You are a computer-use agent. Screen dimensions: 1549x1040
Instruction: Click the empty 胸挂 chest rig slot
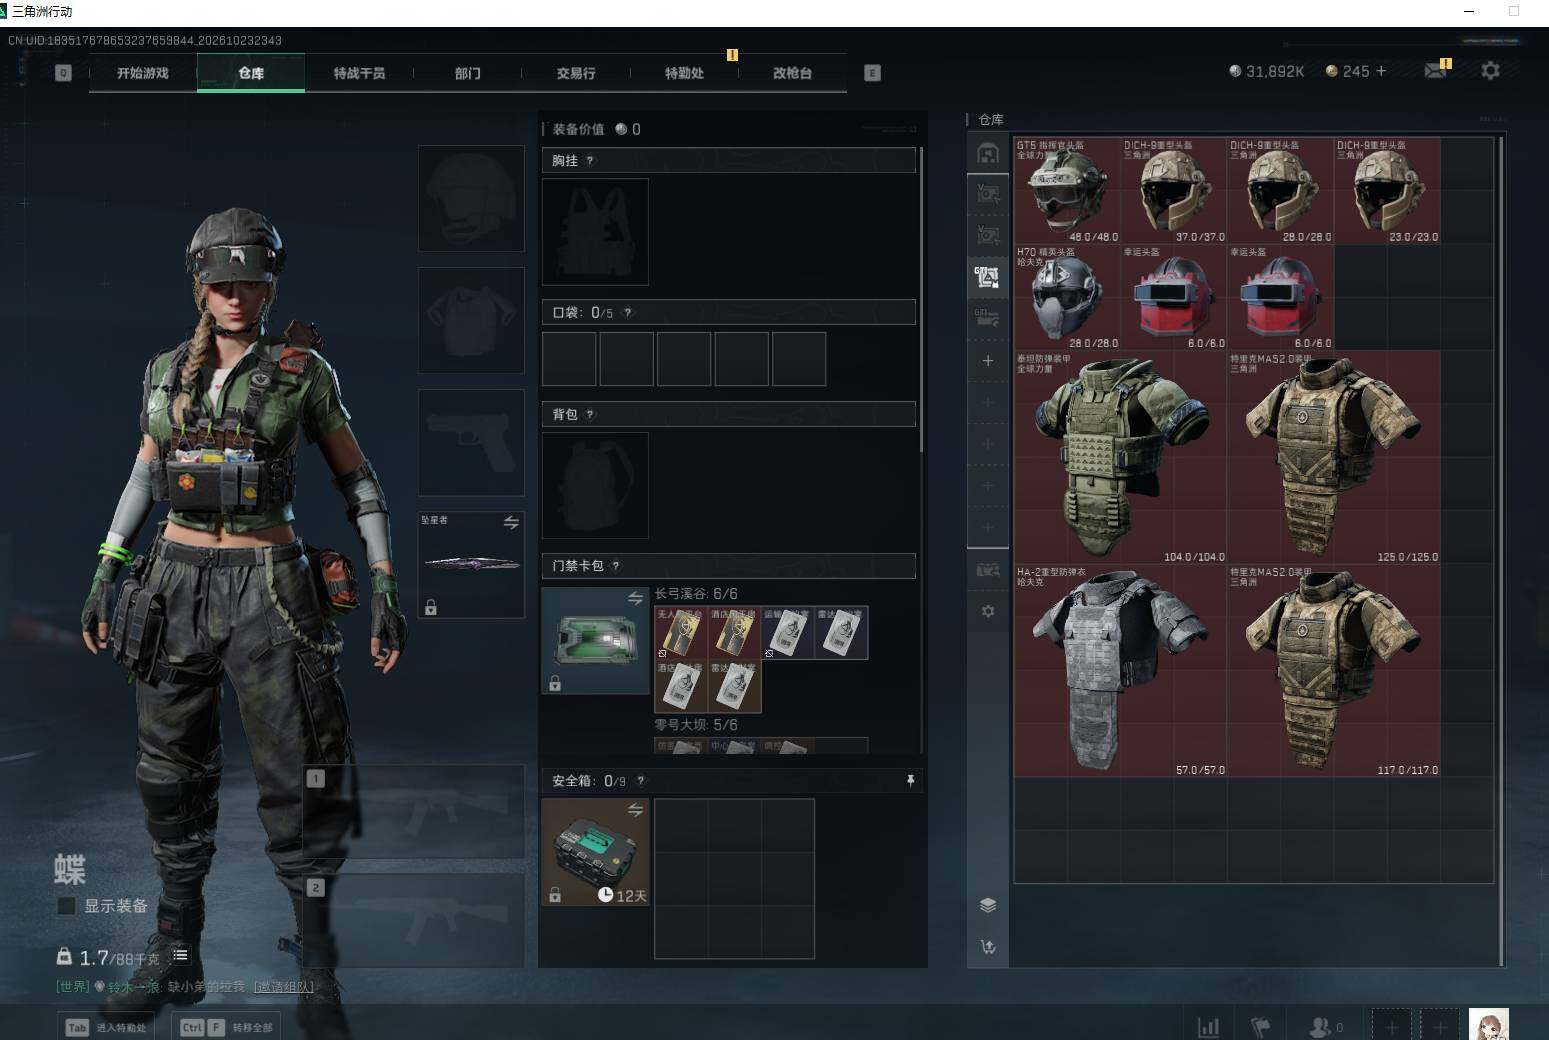(x=595, y=232)
